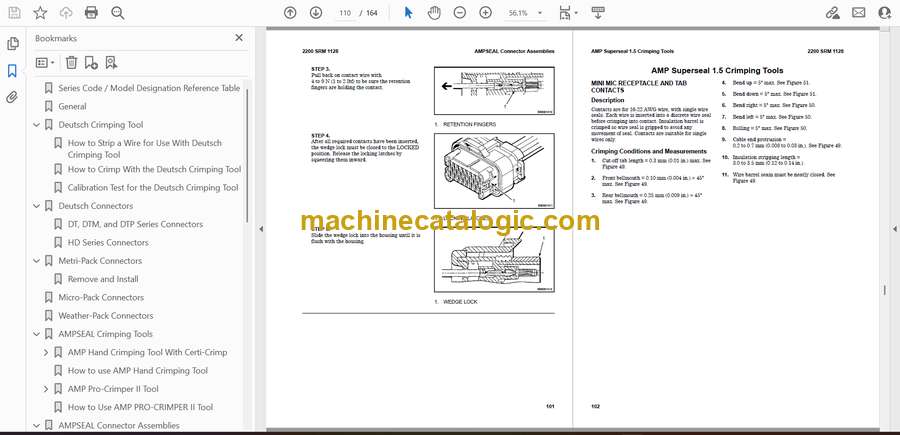Image resolution: width=900 pixels, height=435 pixels.
Task: Open DT, DTM, and DTP Series Connectors bookmark
Action: pyautogui.click(x=135, y=224)
